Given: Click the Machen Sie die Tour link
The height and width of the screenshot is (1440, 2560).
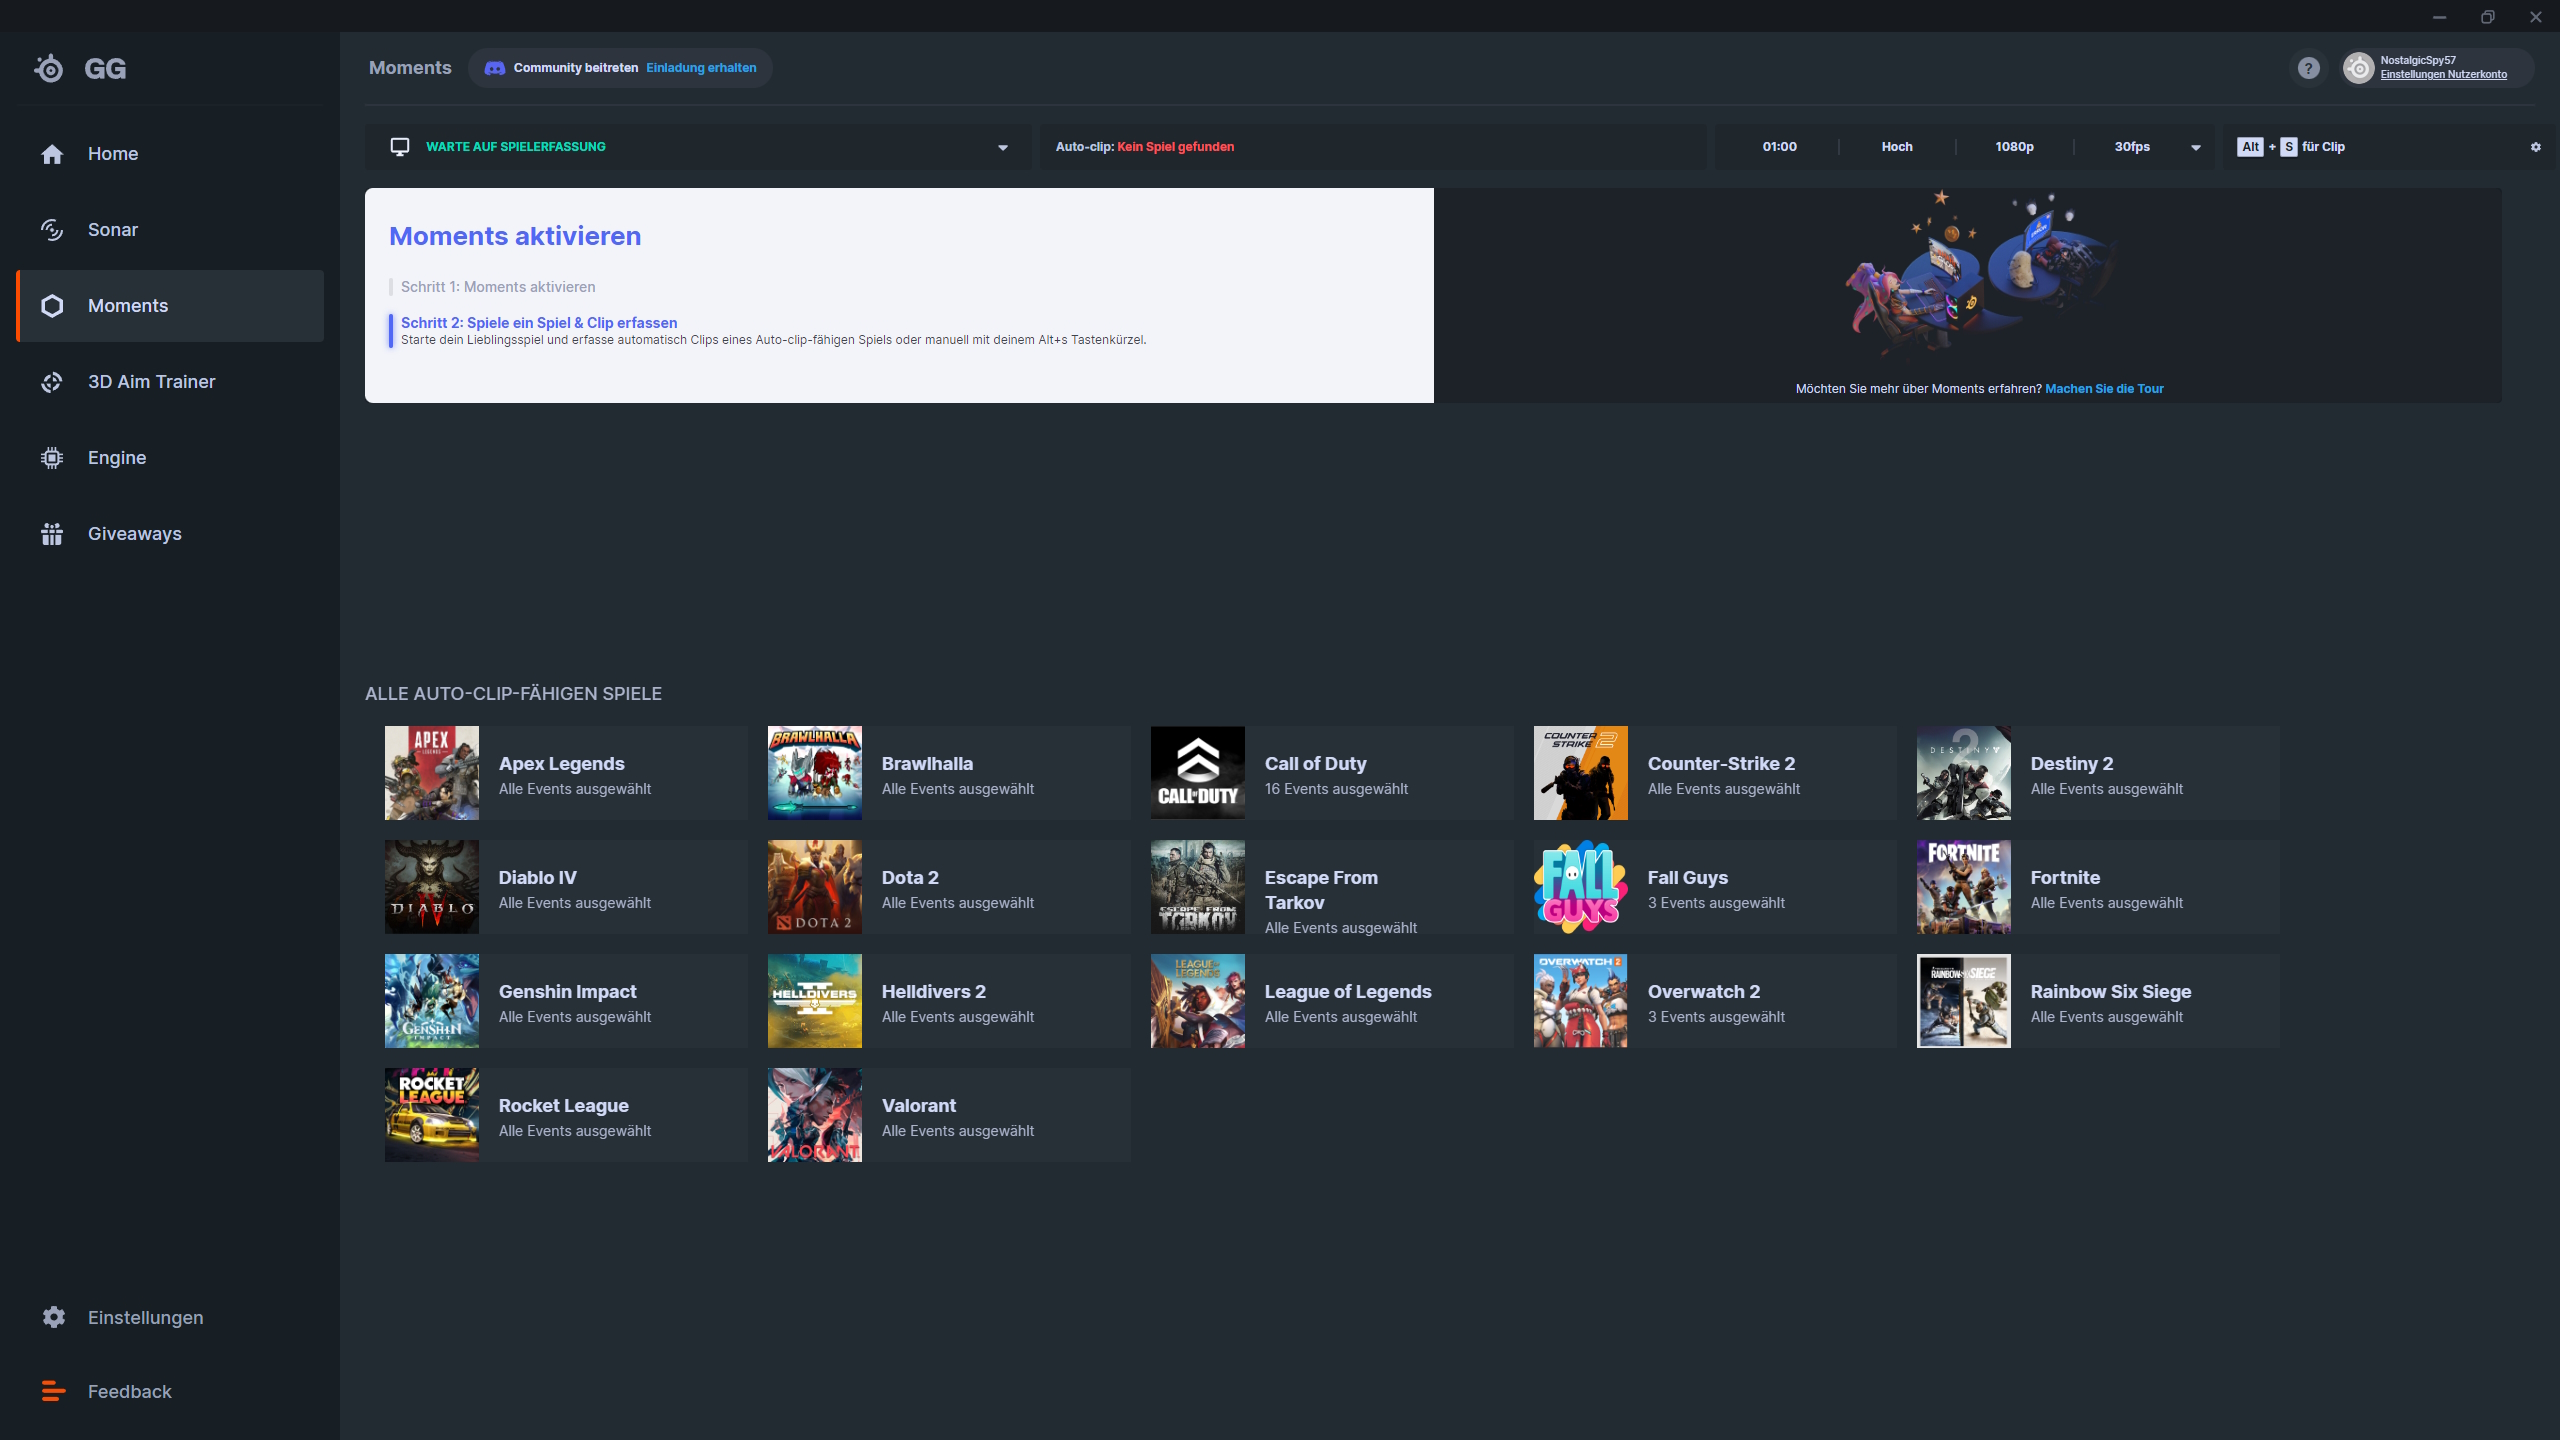Looking at the screenshot, I should point(2104,389).
